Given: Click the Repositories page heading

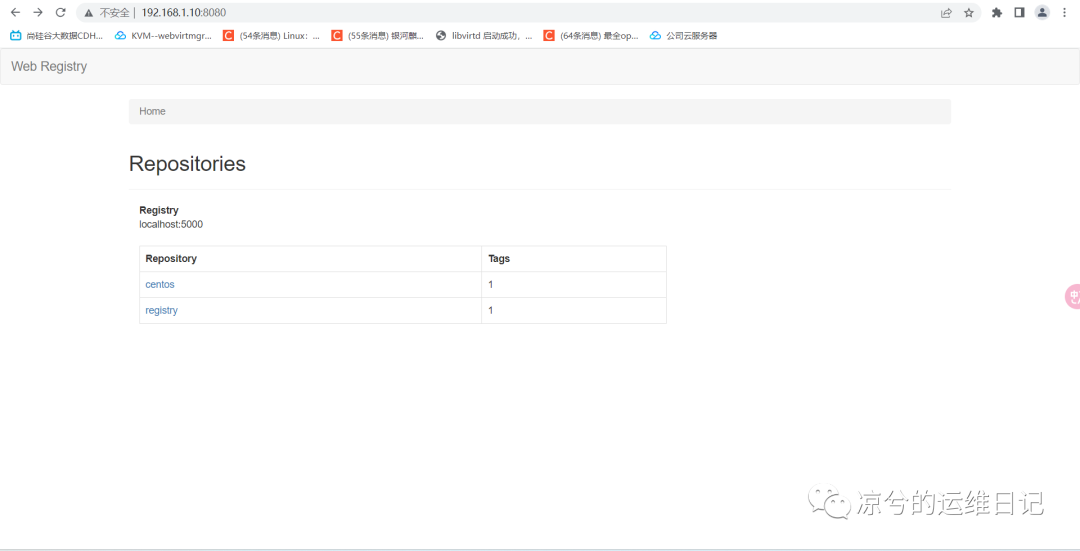Looking at the screenshot, I should (187, 164).
